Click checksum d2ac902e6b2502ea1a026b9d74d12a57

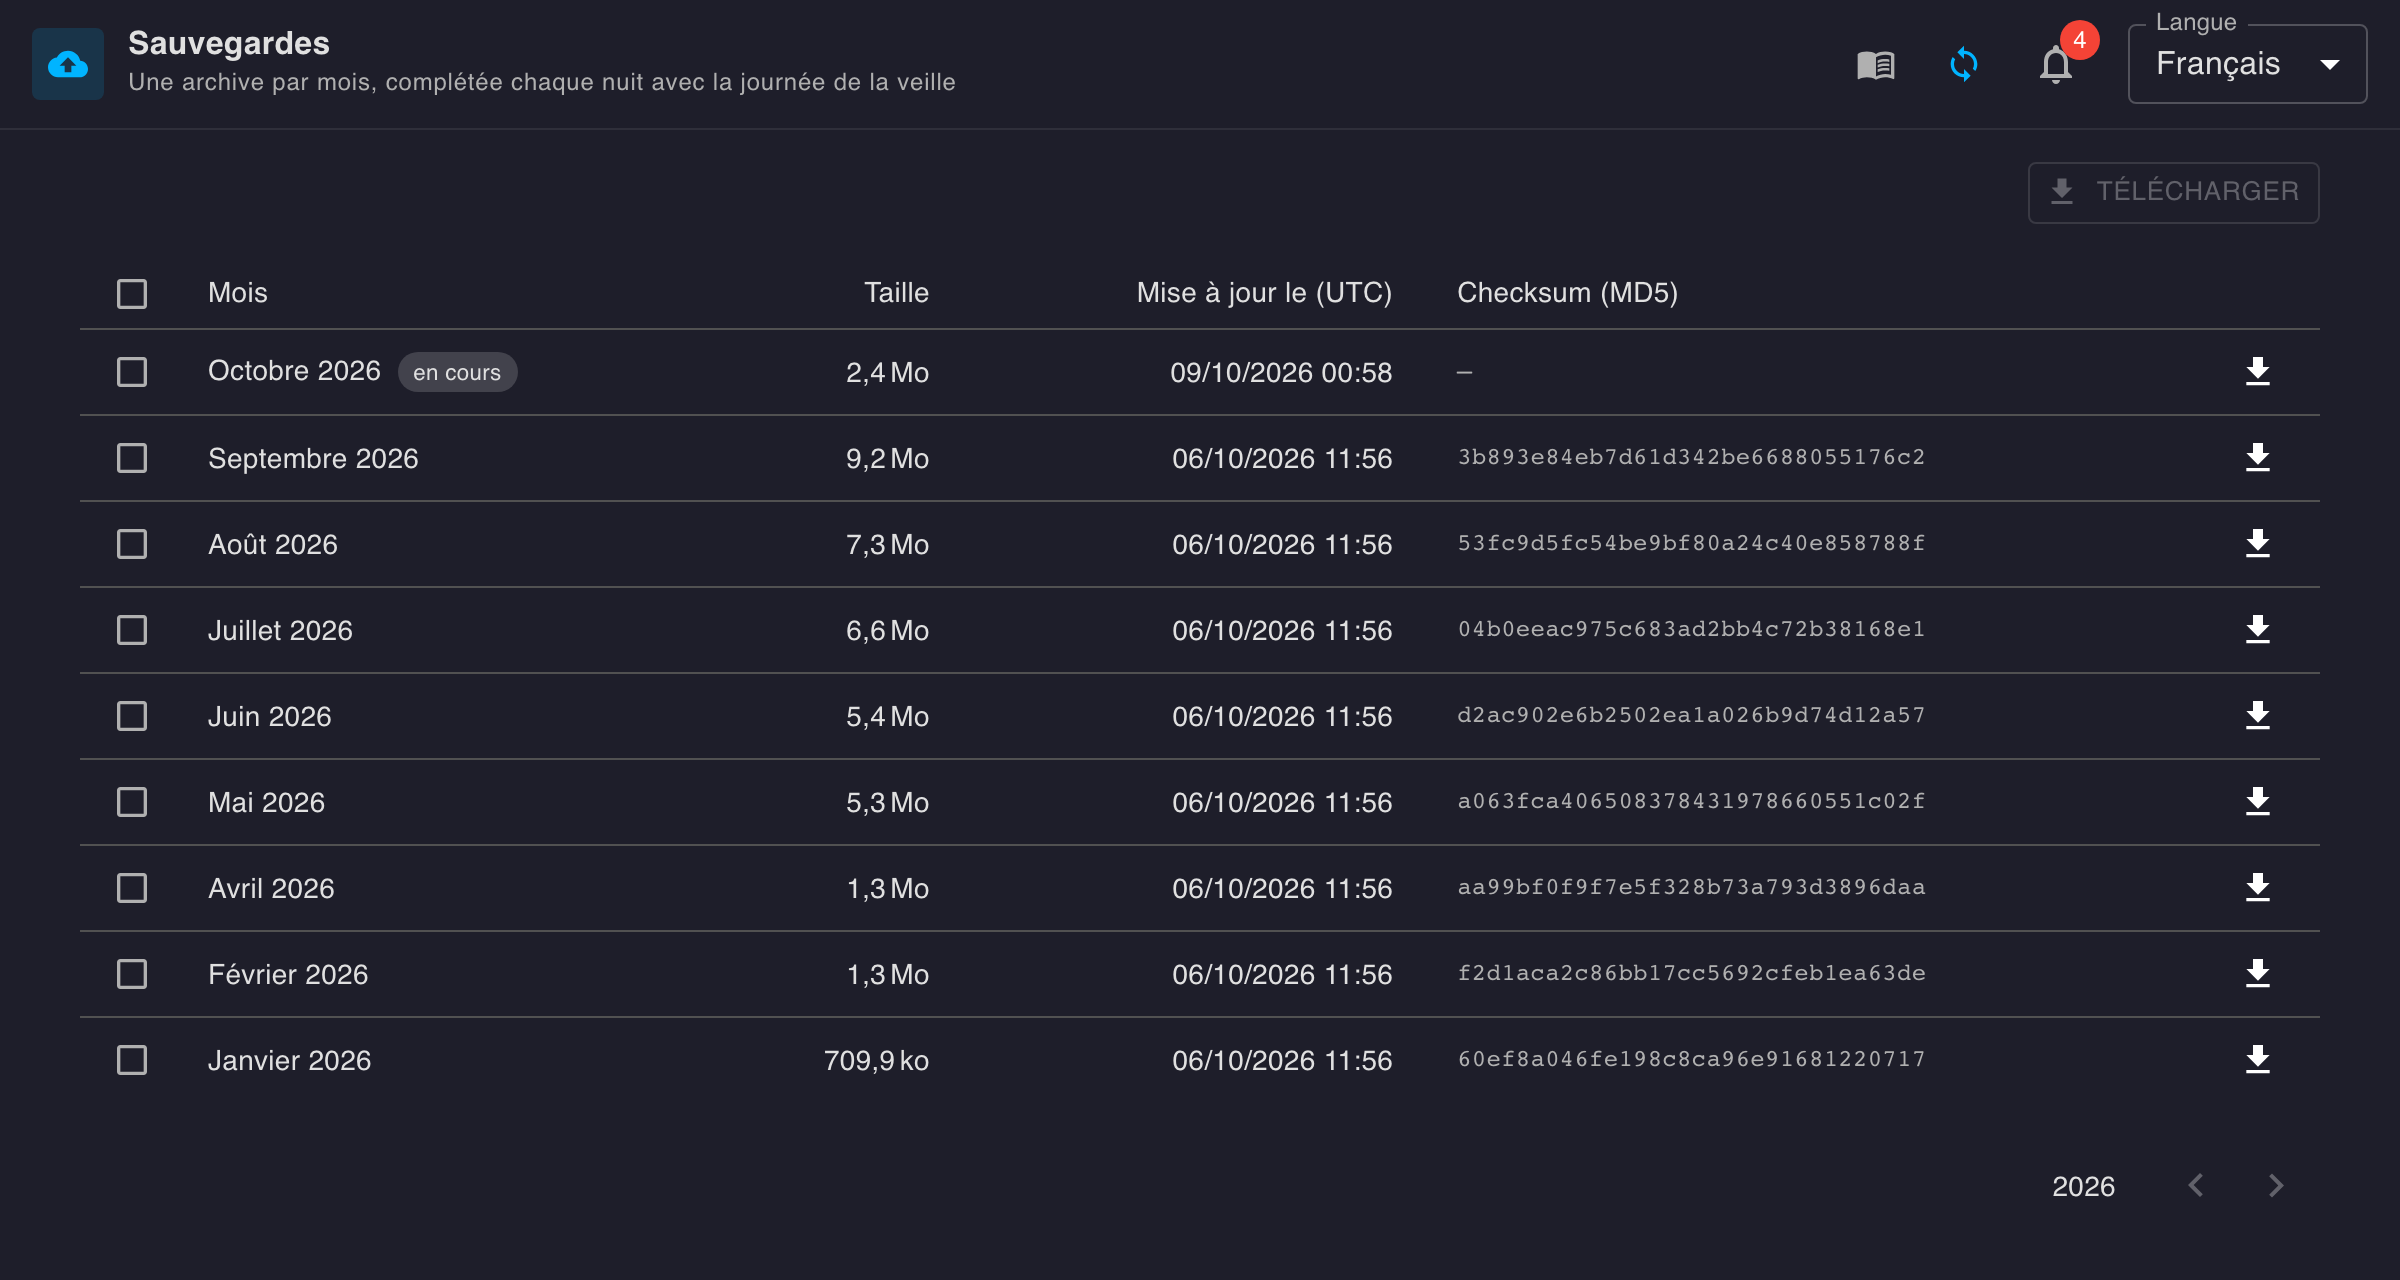point(1691,716)
